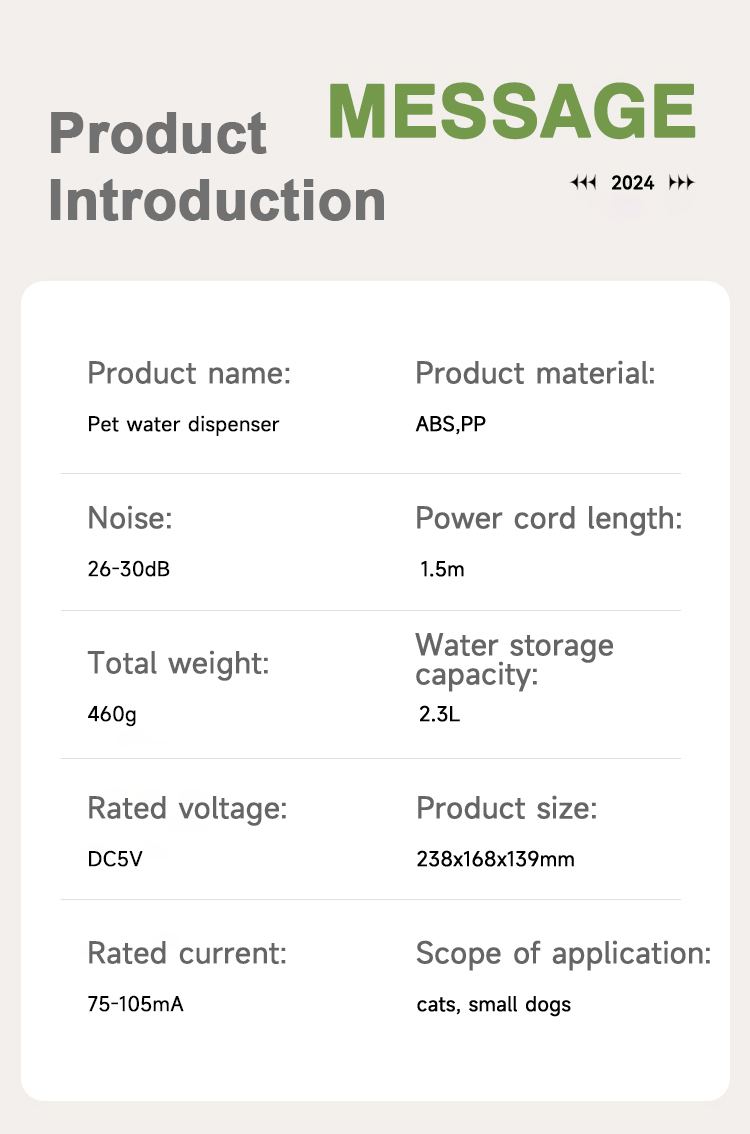Select the 460g weight value

tap(112, 715)
